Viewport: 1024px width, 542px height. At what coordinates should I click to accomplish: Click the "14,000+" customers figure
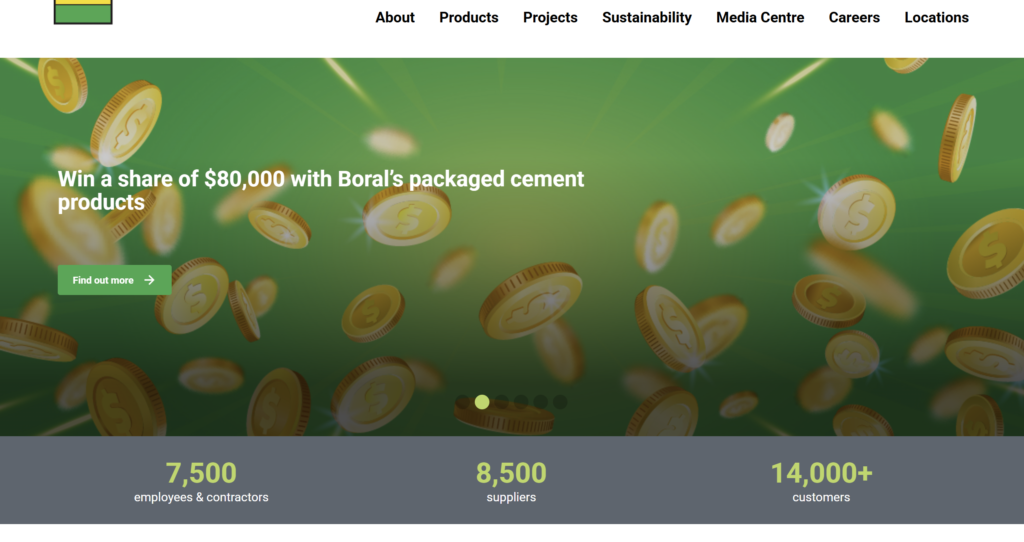822,473
